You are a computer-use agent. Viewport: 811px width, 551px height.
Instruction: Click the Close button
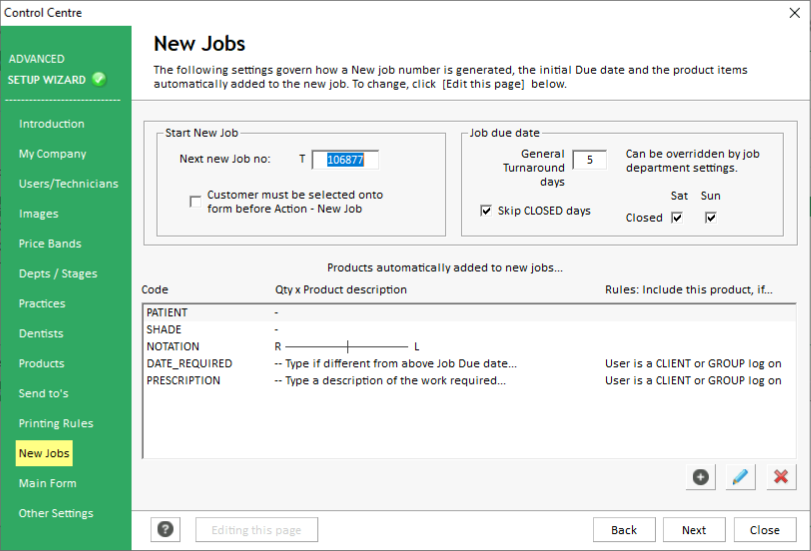[x=765, y=530]
